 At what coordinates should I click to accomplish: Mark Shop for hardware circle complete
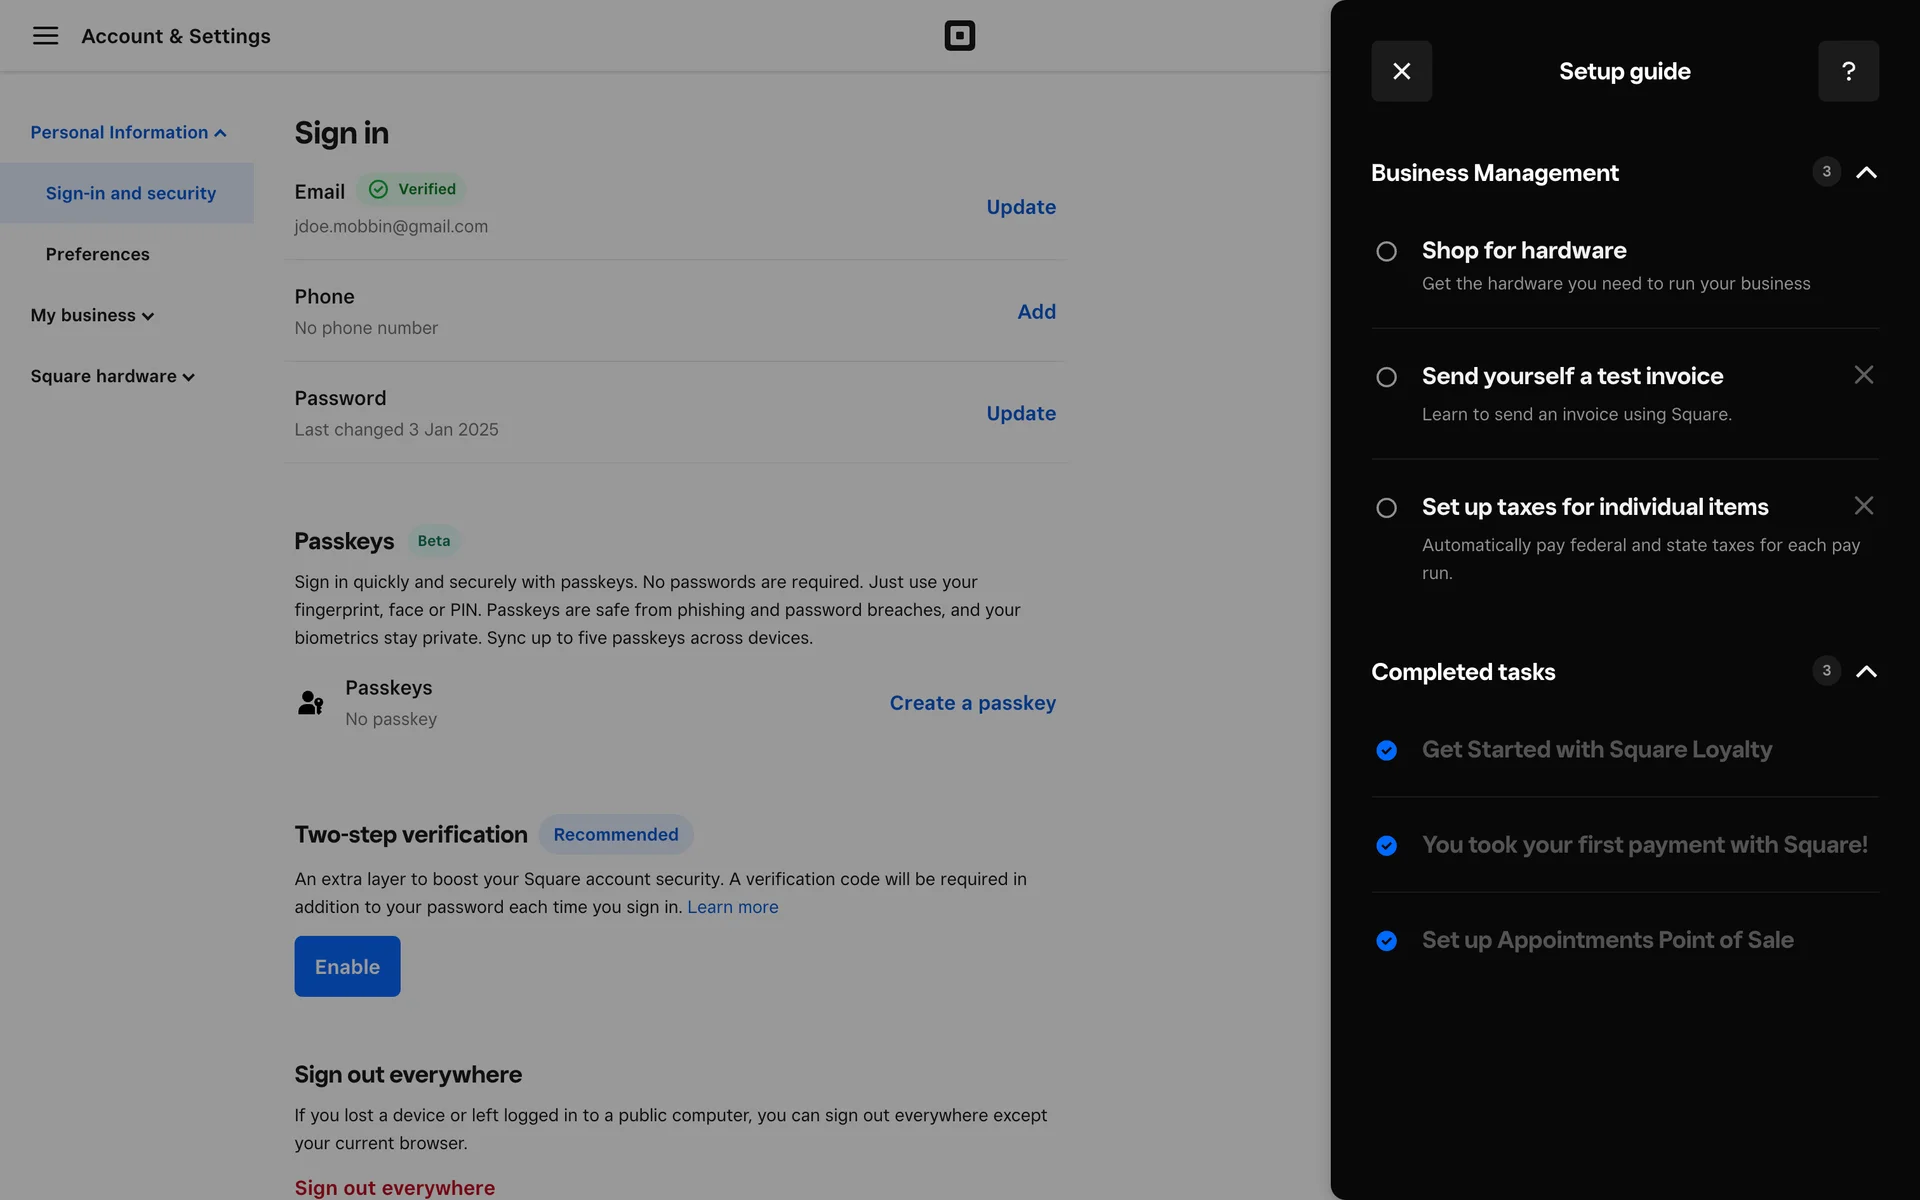pyautogui.click(x=1386, y=252)
